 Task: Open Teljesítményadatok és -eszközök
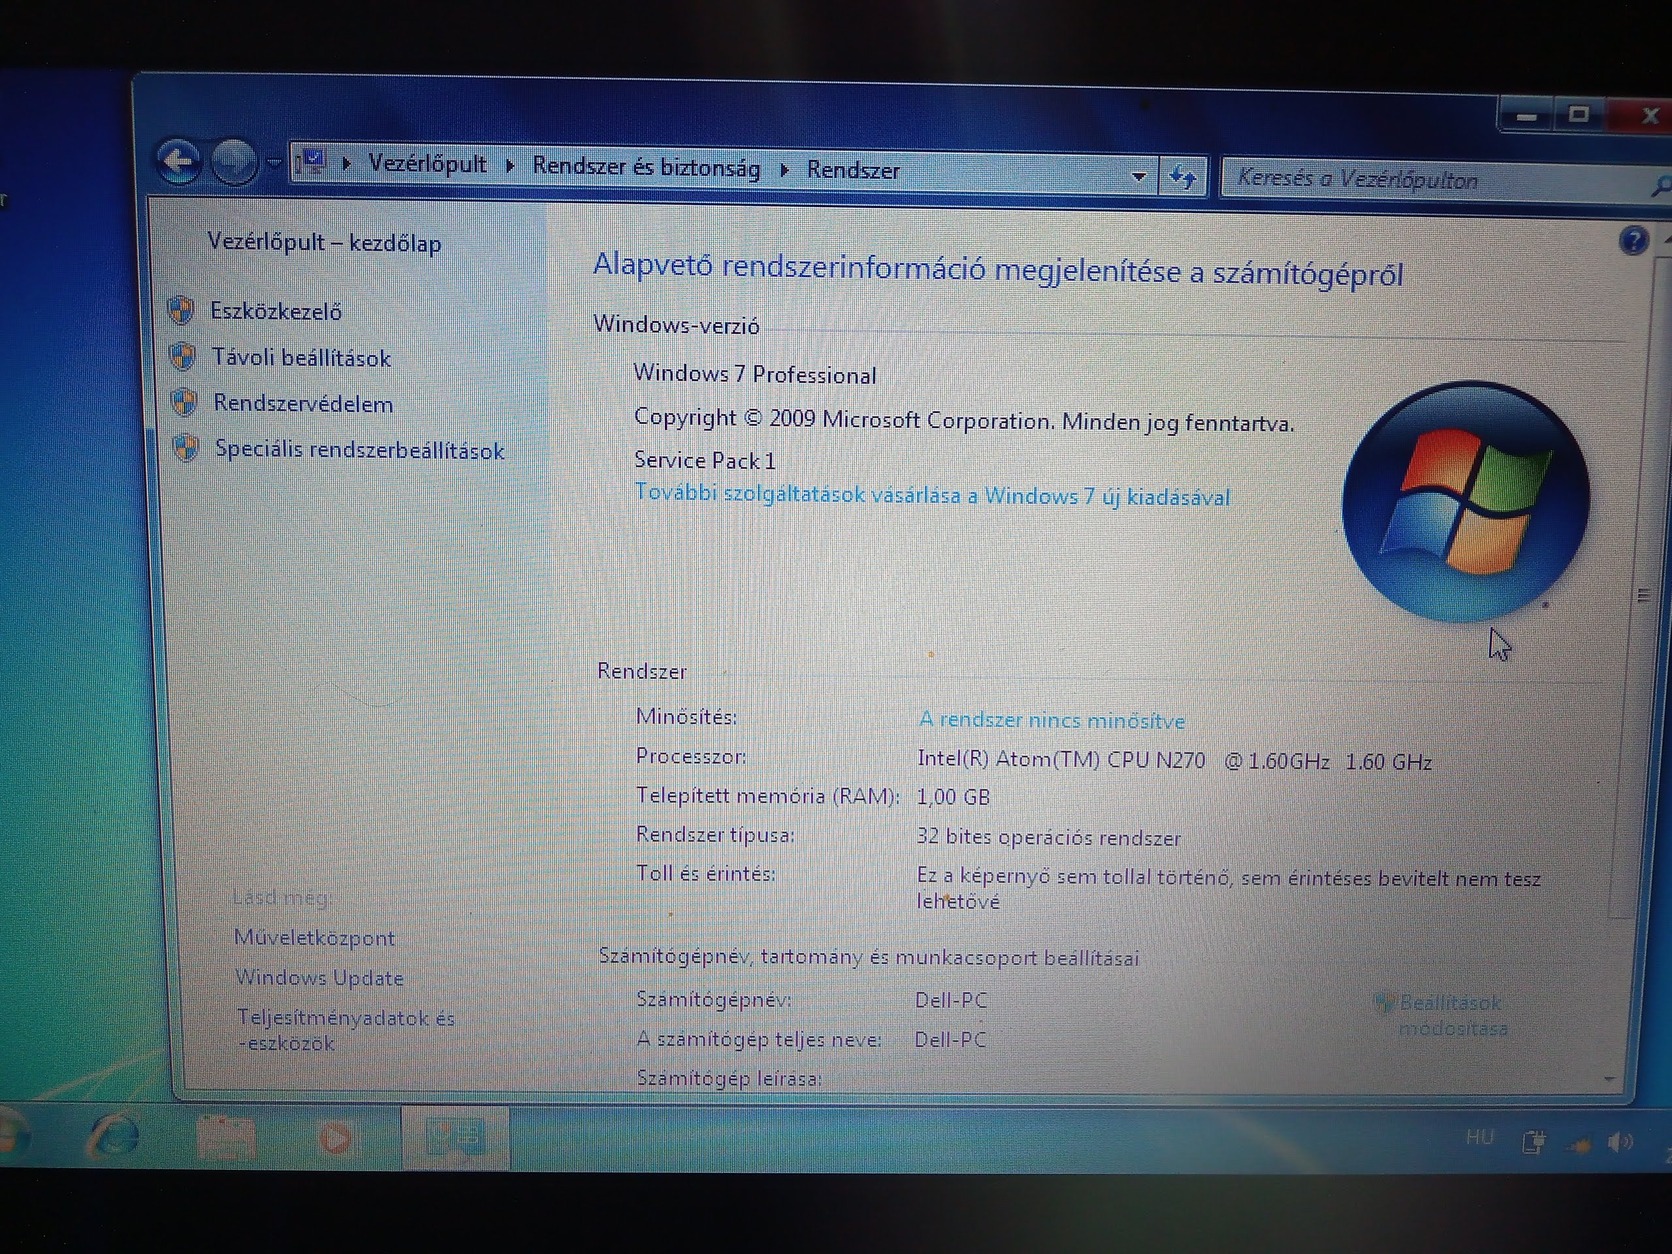pos(345,1030)
